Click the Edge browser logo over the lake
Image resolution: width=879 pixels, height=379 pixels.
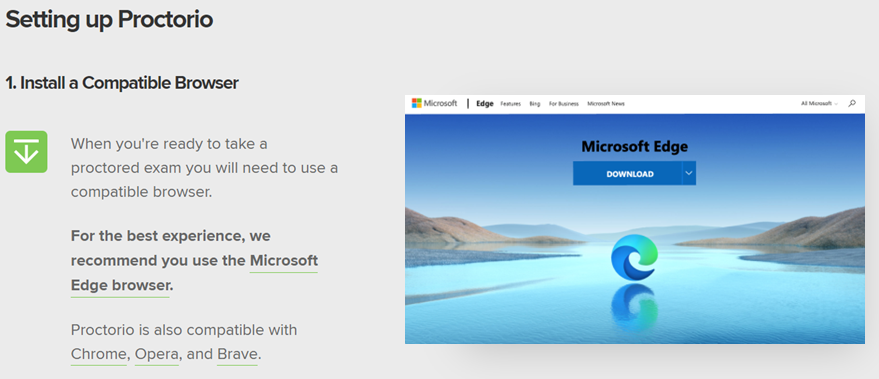pyautogui.click(x=634, y=257)
